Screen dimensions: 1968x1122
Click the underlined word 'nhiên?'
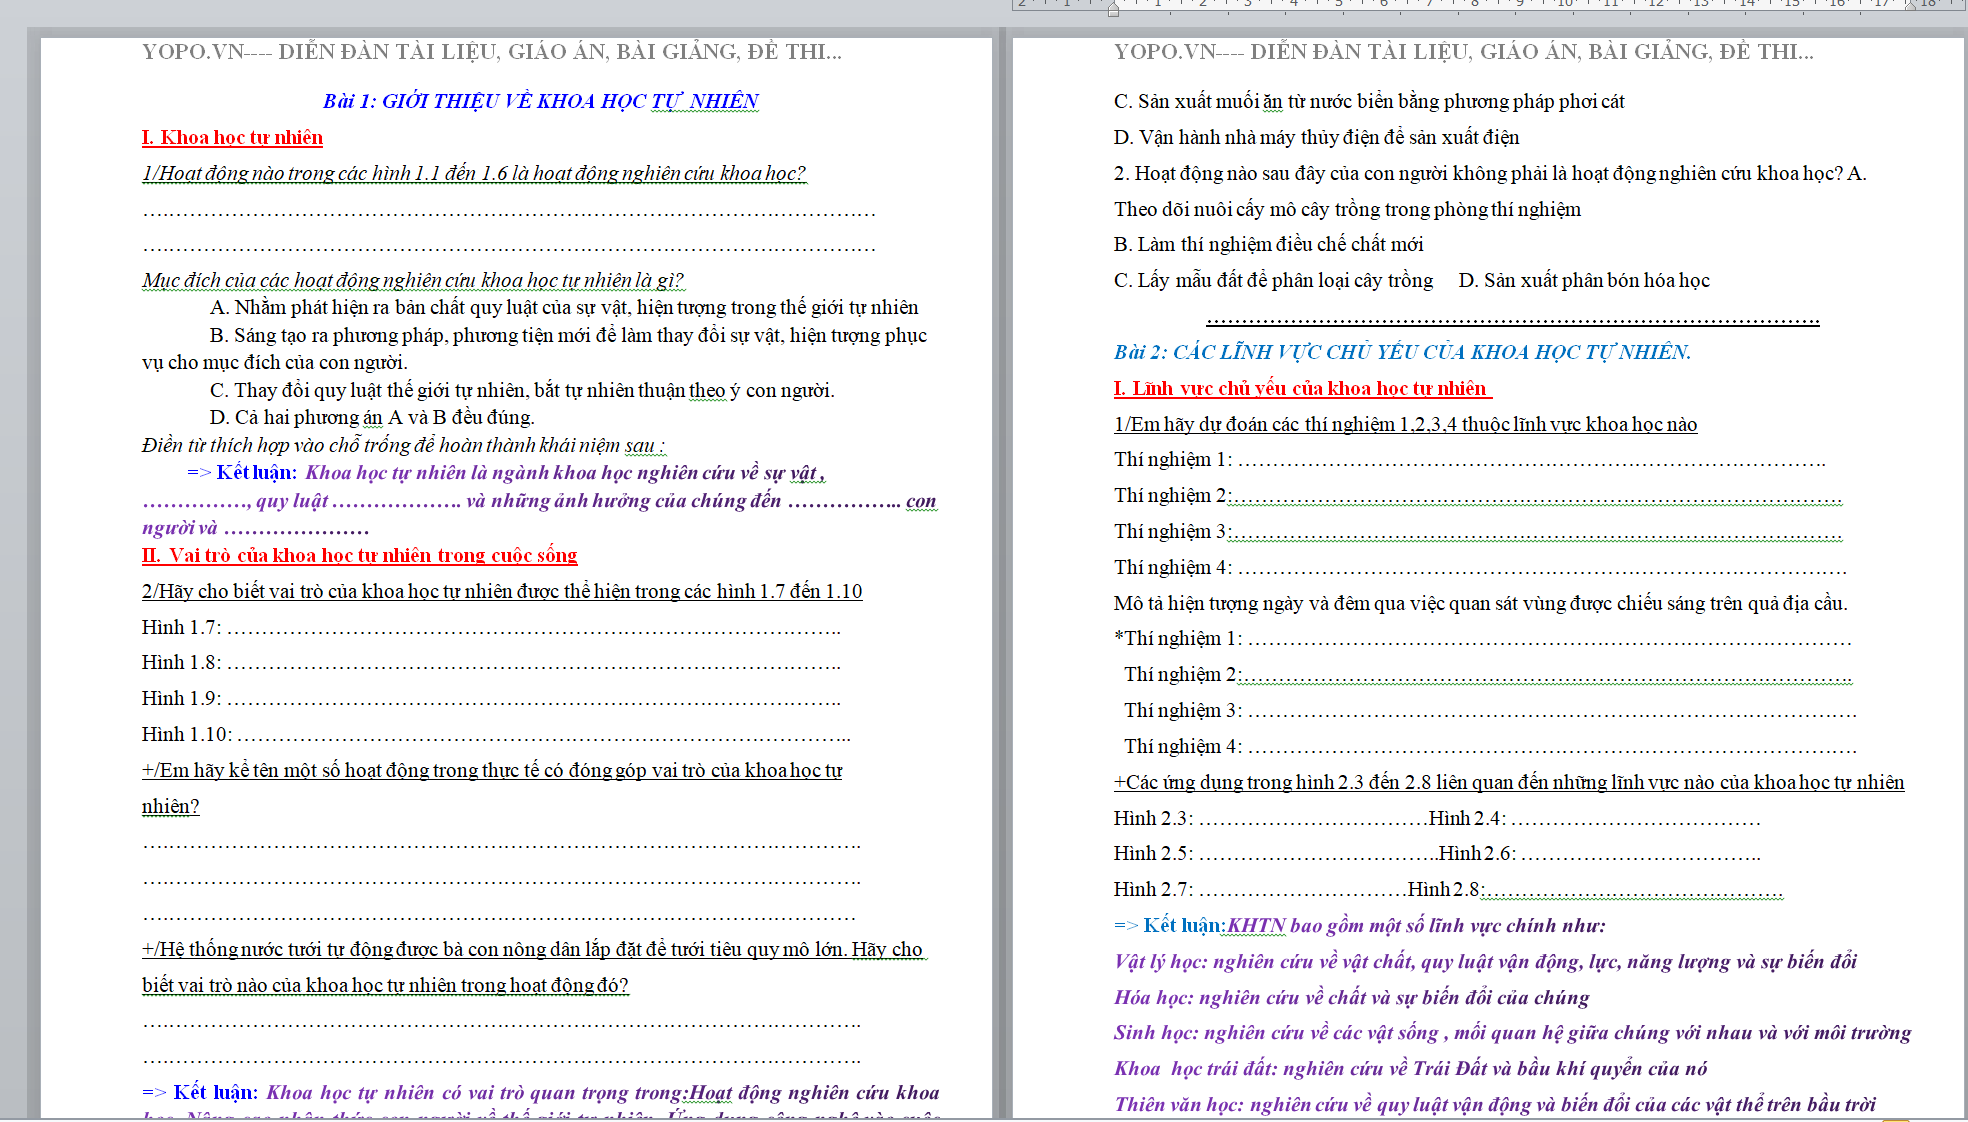click(171, 806)
